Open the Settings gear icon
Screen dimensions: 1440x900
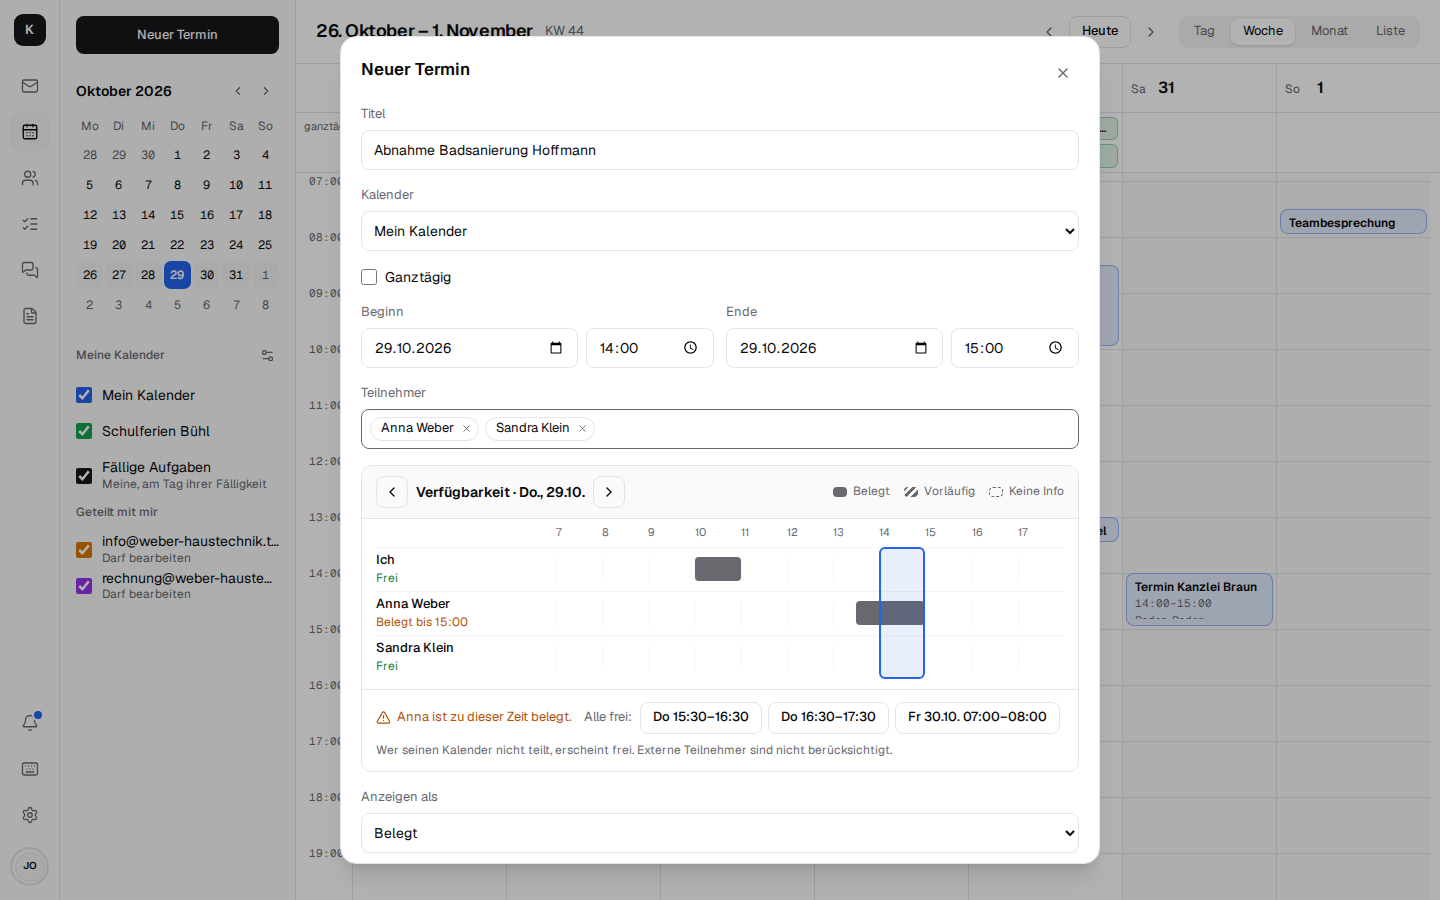point(30,815)
